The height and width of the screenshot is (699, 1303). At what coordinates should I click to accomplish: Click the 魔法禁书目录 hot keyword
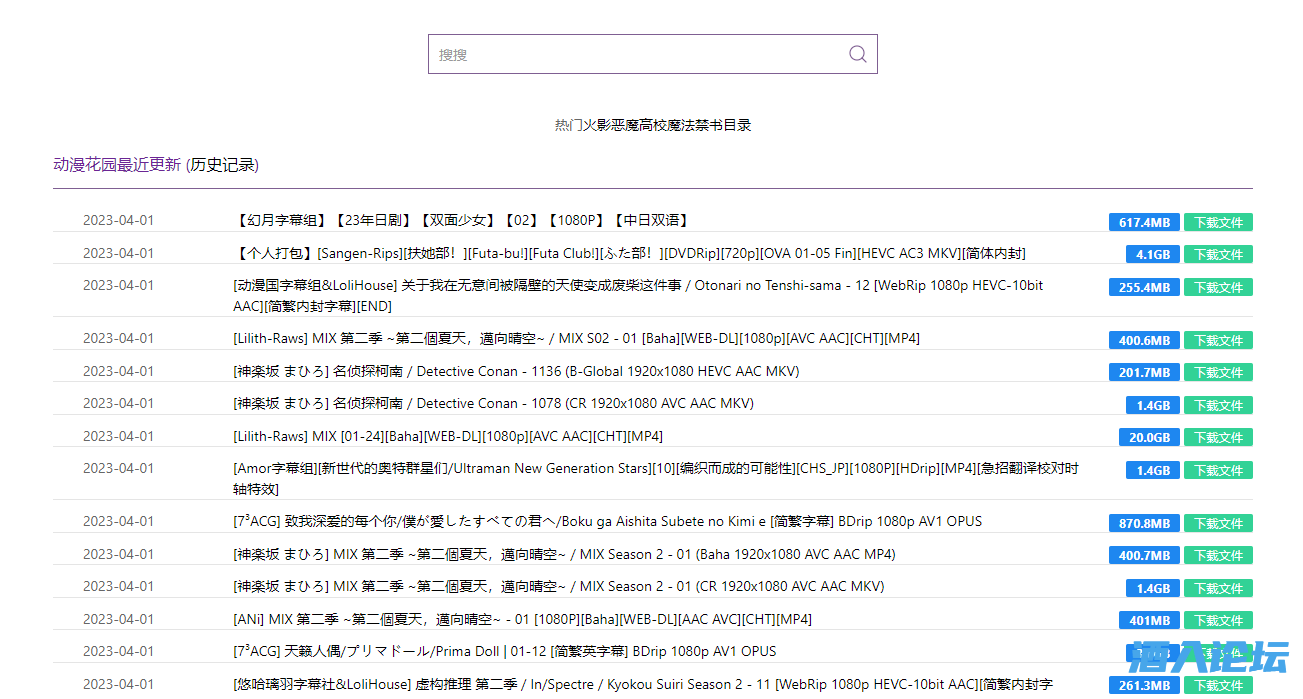click(709, 125)
